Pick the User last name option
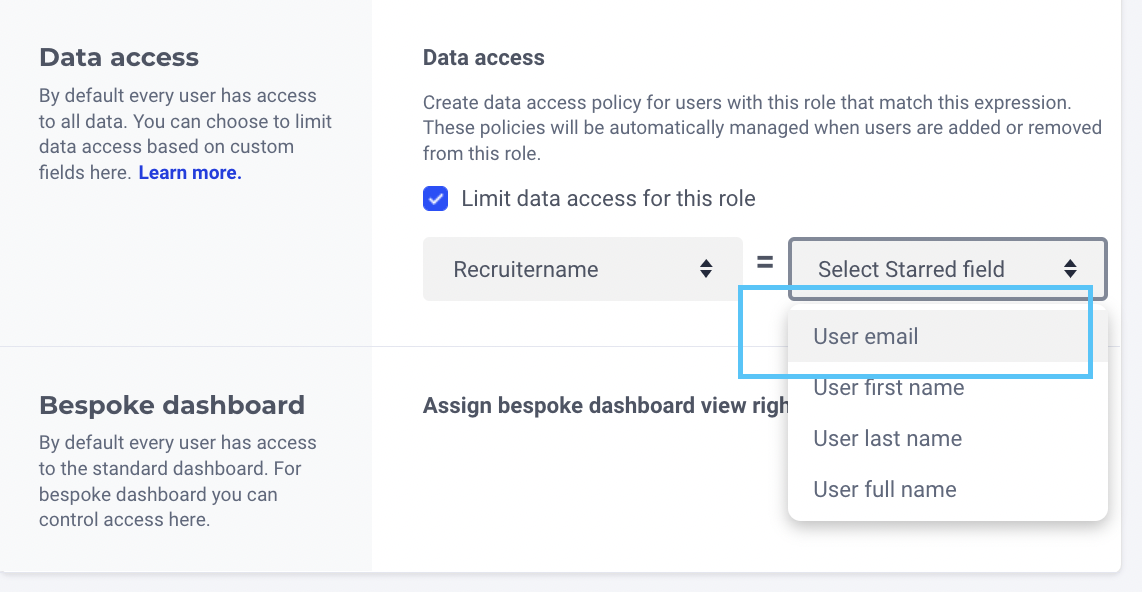The width and height of the screenshot is (1142, 592). (888, 439)
